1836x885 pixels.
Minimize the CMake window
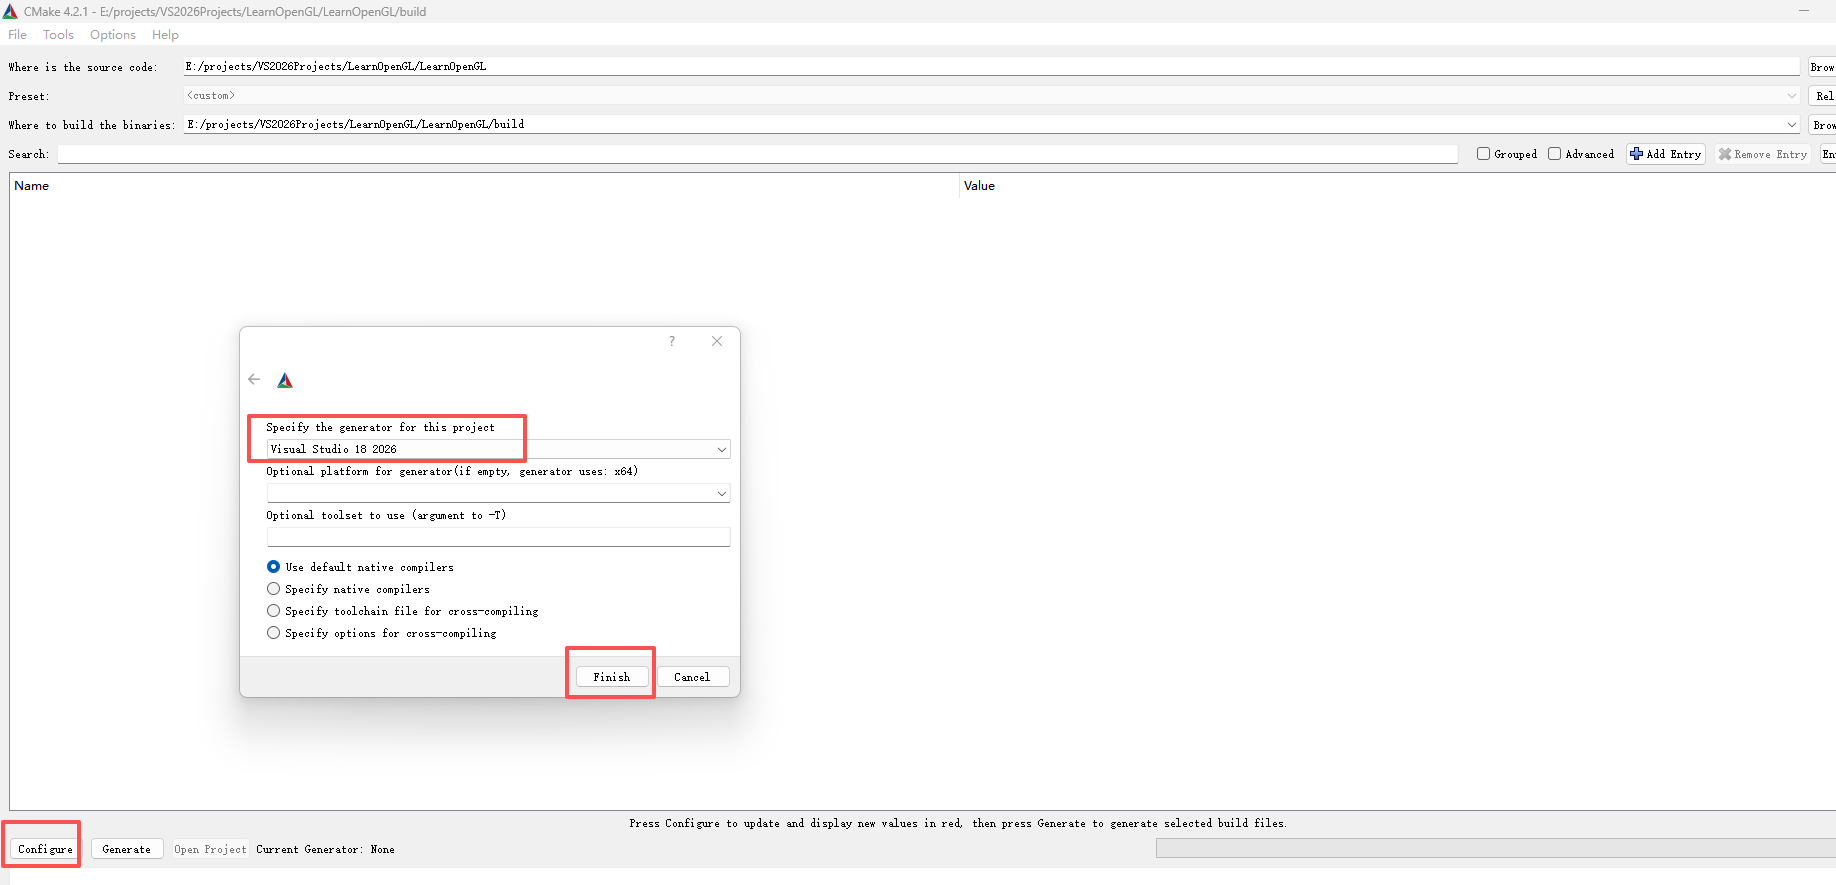click(x=1804, y=11)
